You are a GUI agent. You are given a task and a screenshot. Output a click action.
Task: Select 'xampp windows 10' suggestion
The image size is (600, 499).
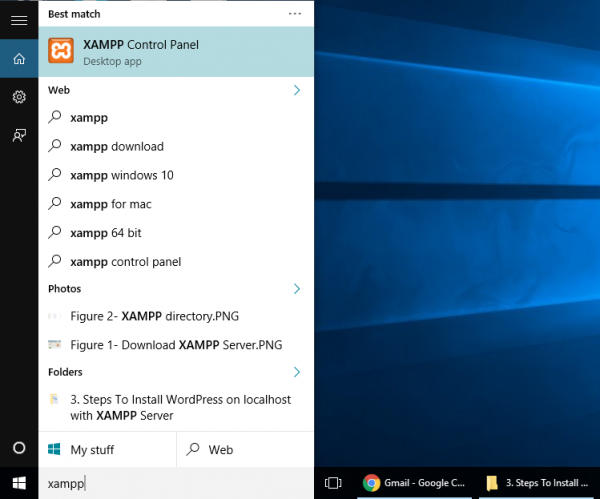tap(176, 175)
